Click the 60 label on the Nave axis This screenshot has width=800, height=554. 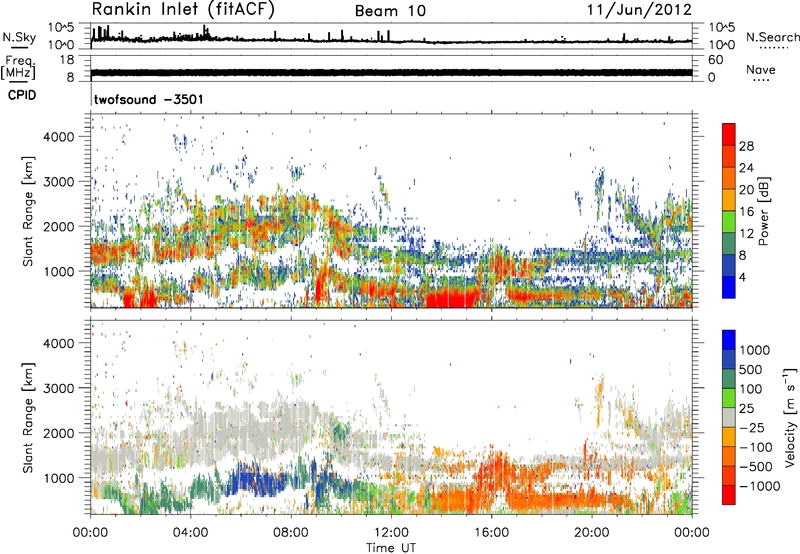click(715, 60)
